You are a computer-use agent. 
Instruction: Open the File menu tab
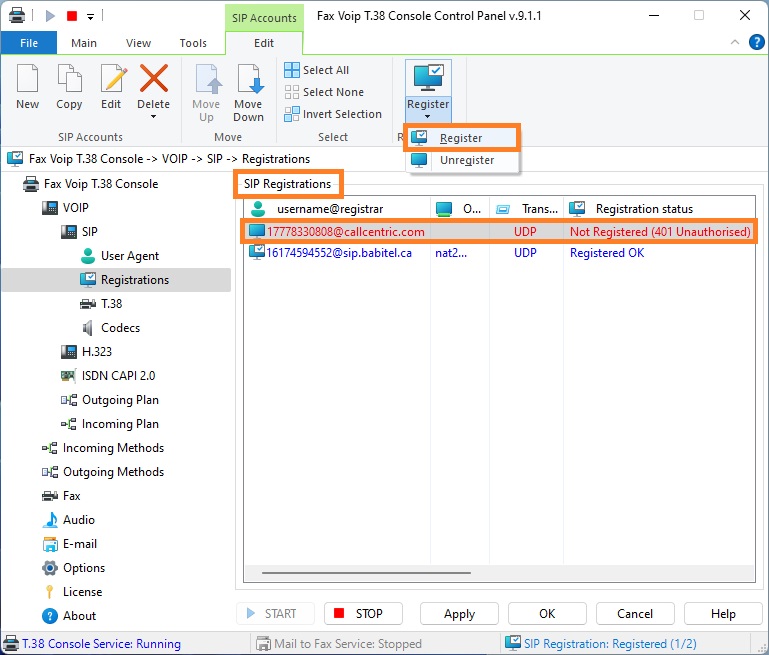[29, 43]
